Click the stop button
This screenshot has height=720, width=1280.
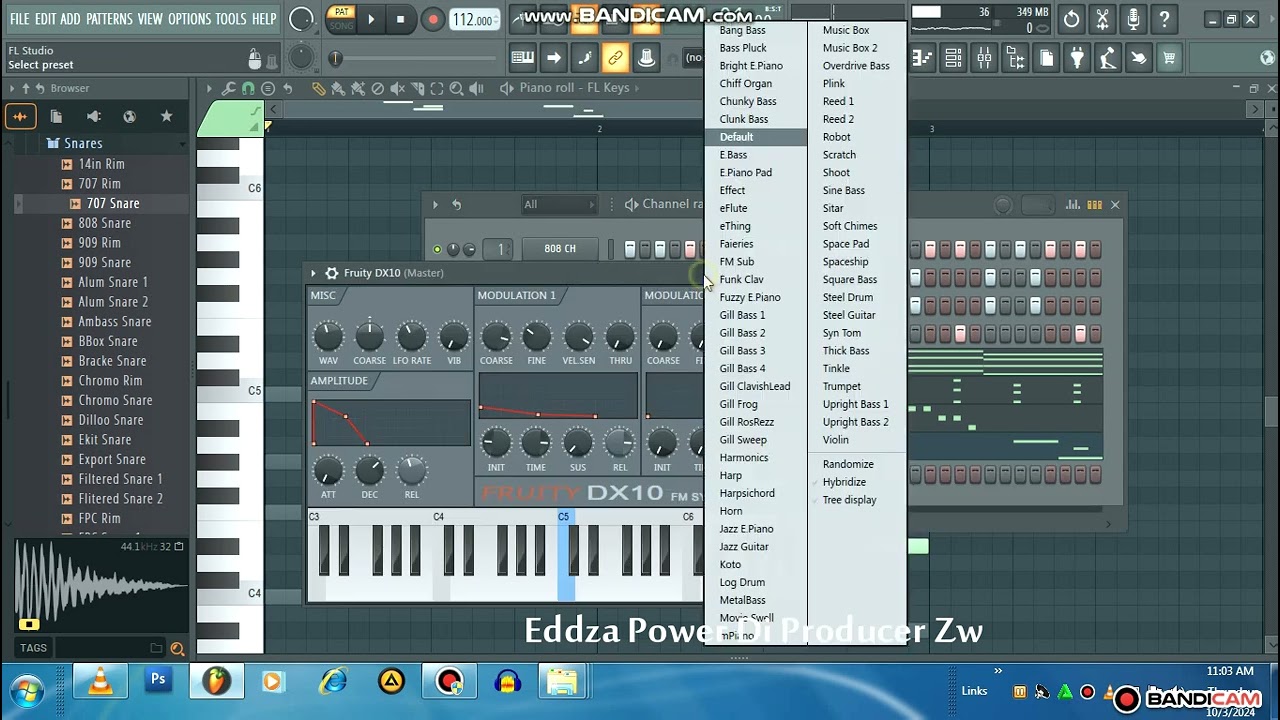pos(400,19)
